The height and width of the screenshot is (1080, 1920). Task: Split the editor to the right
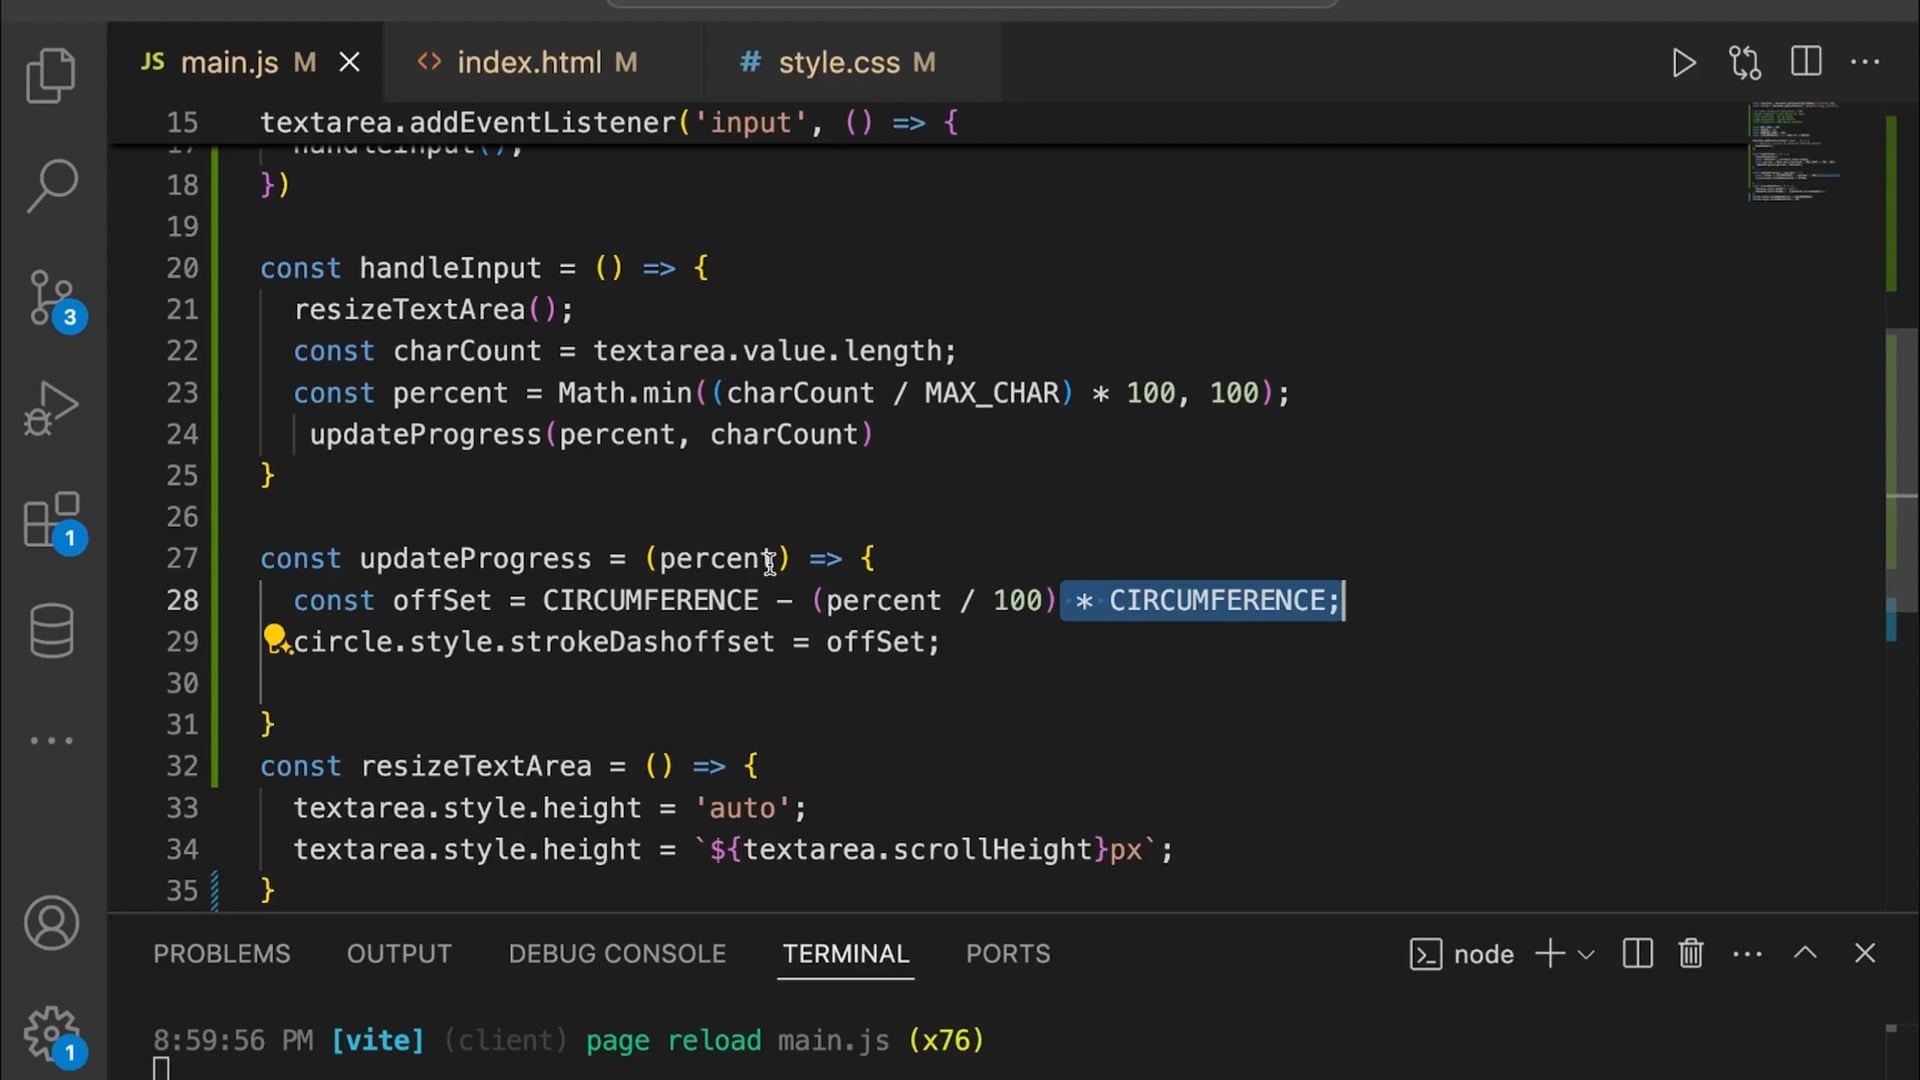[x=1806, y=62]
